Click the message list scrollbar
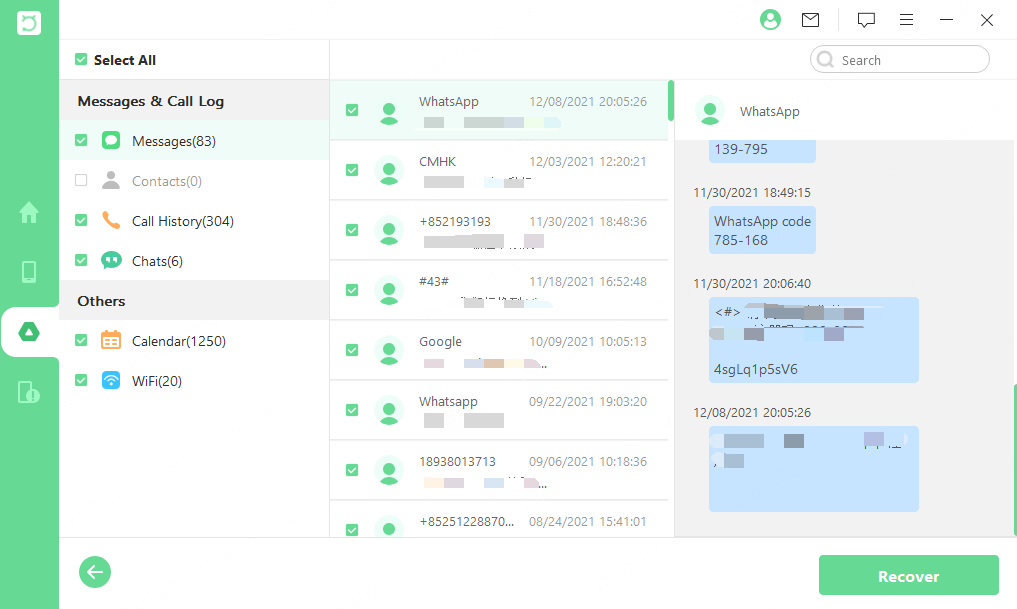This screenshot has height=609, width=1017. pos(671,100)
